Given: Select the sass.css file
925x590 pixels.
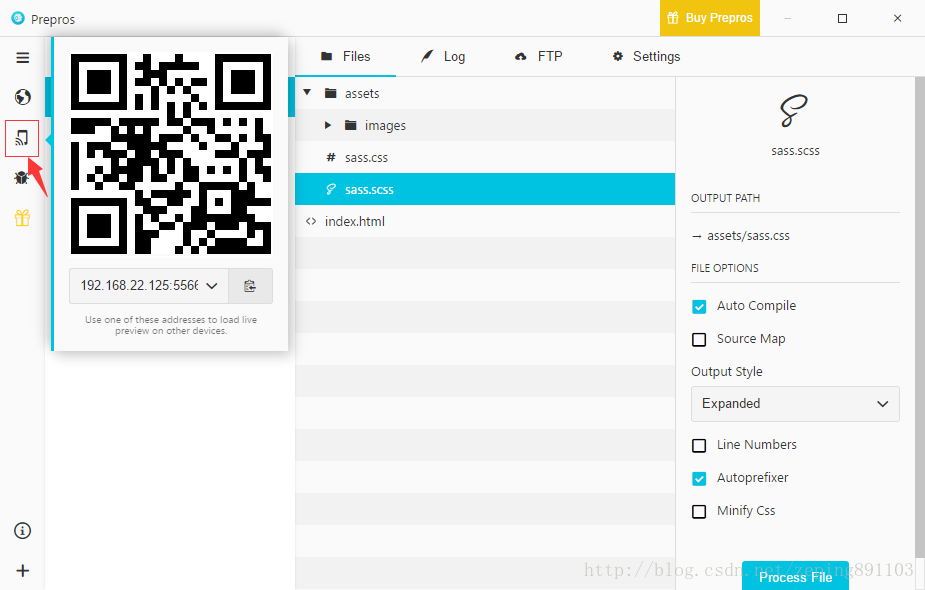Looking at the screenshot, I should [485, 158].
